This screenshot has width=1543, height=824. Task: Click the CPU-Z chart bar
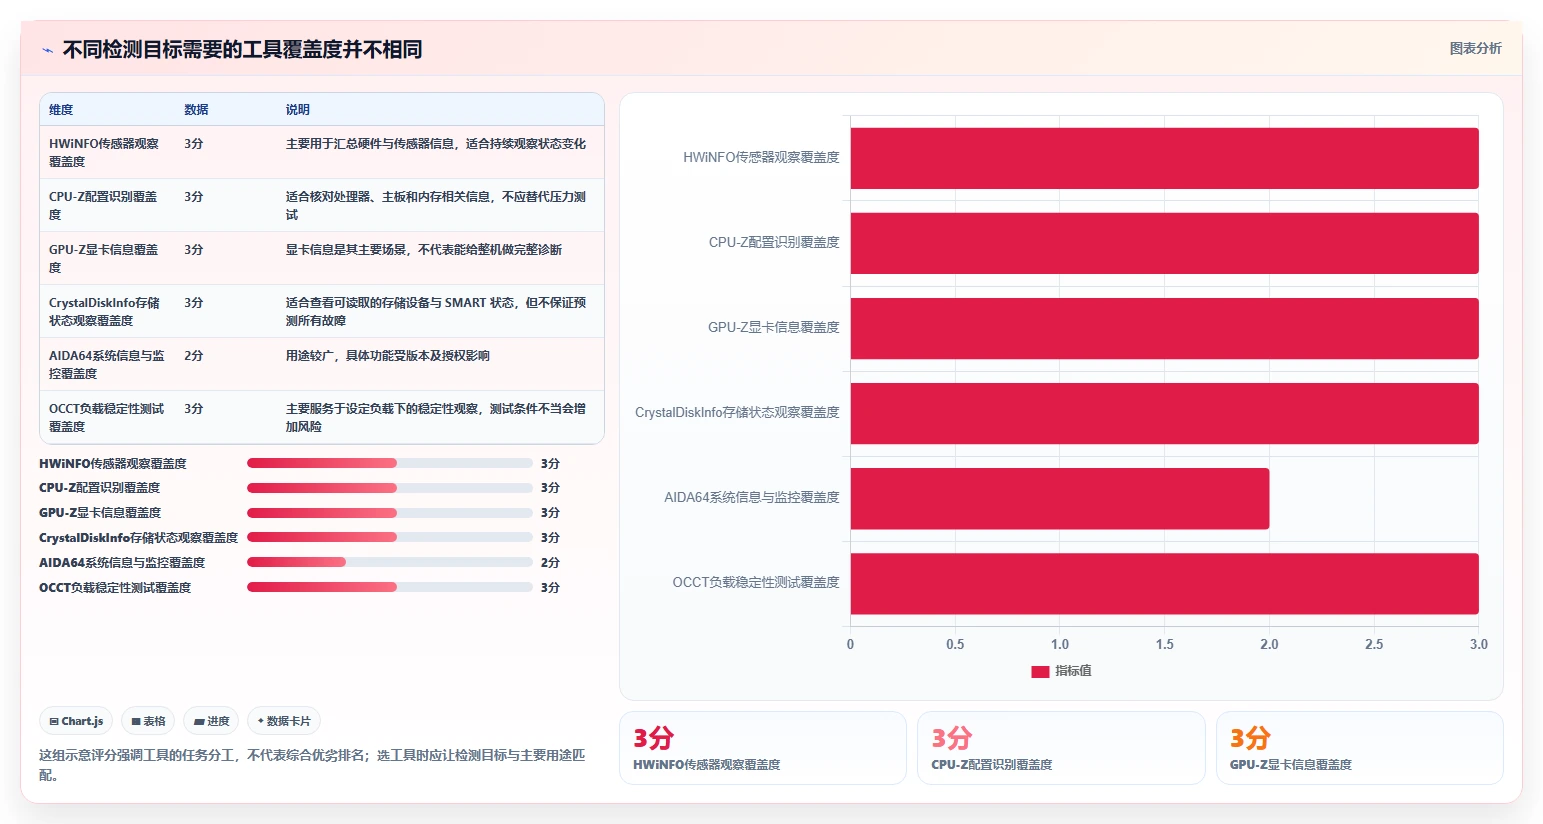click(x=1164, y=243)
